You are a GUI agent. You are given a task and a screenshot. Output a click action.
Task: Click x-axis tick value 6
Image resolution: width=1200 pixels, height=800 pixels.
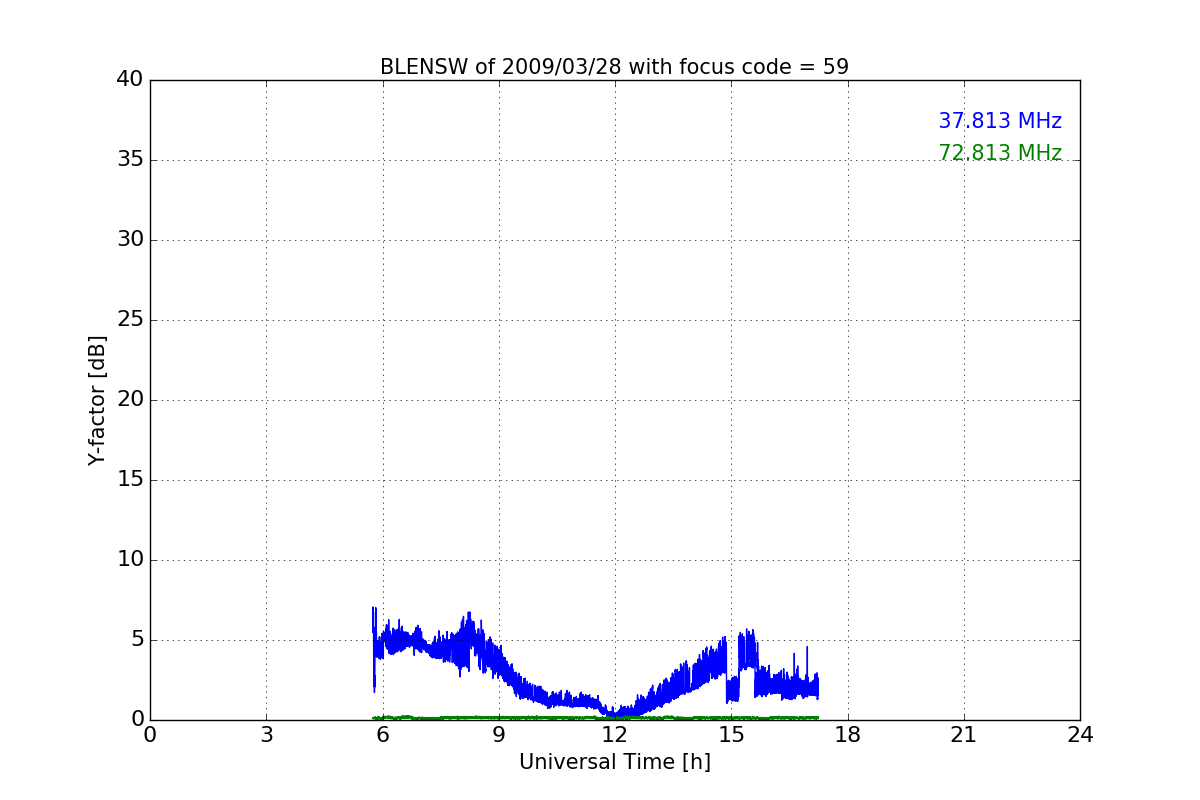pos(382,735)
